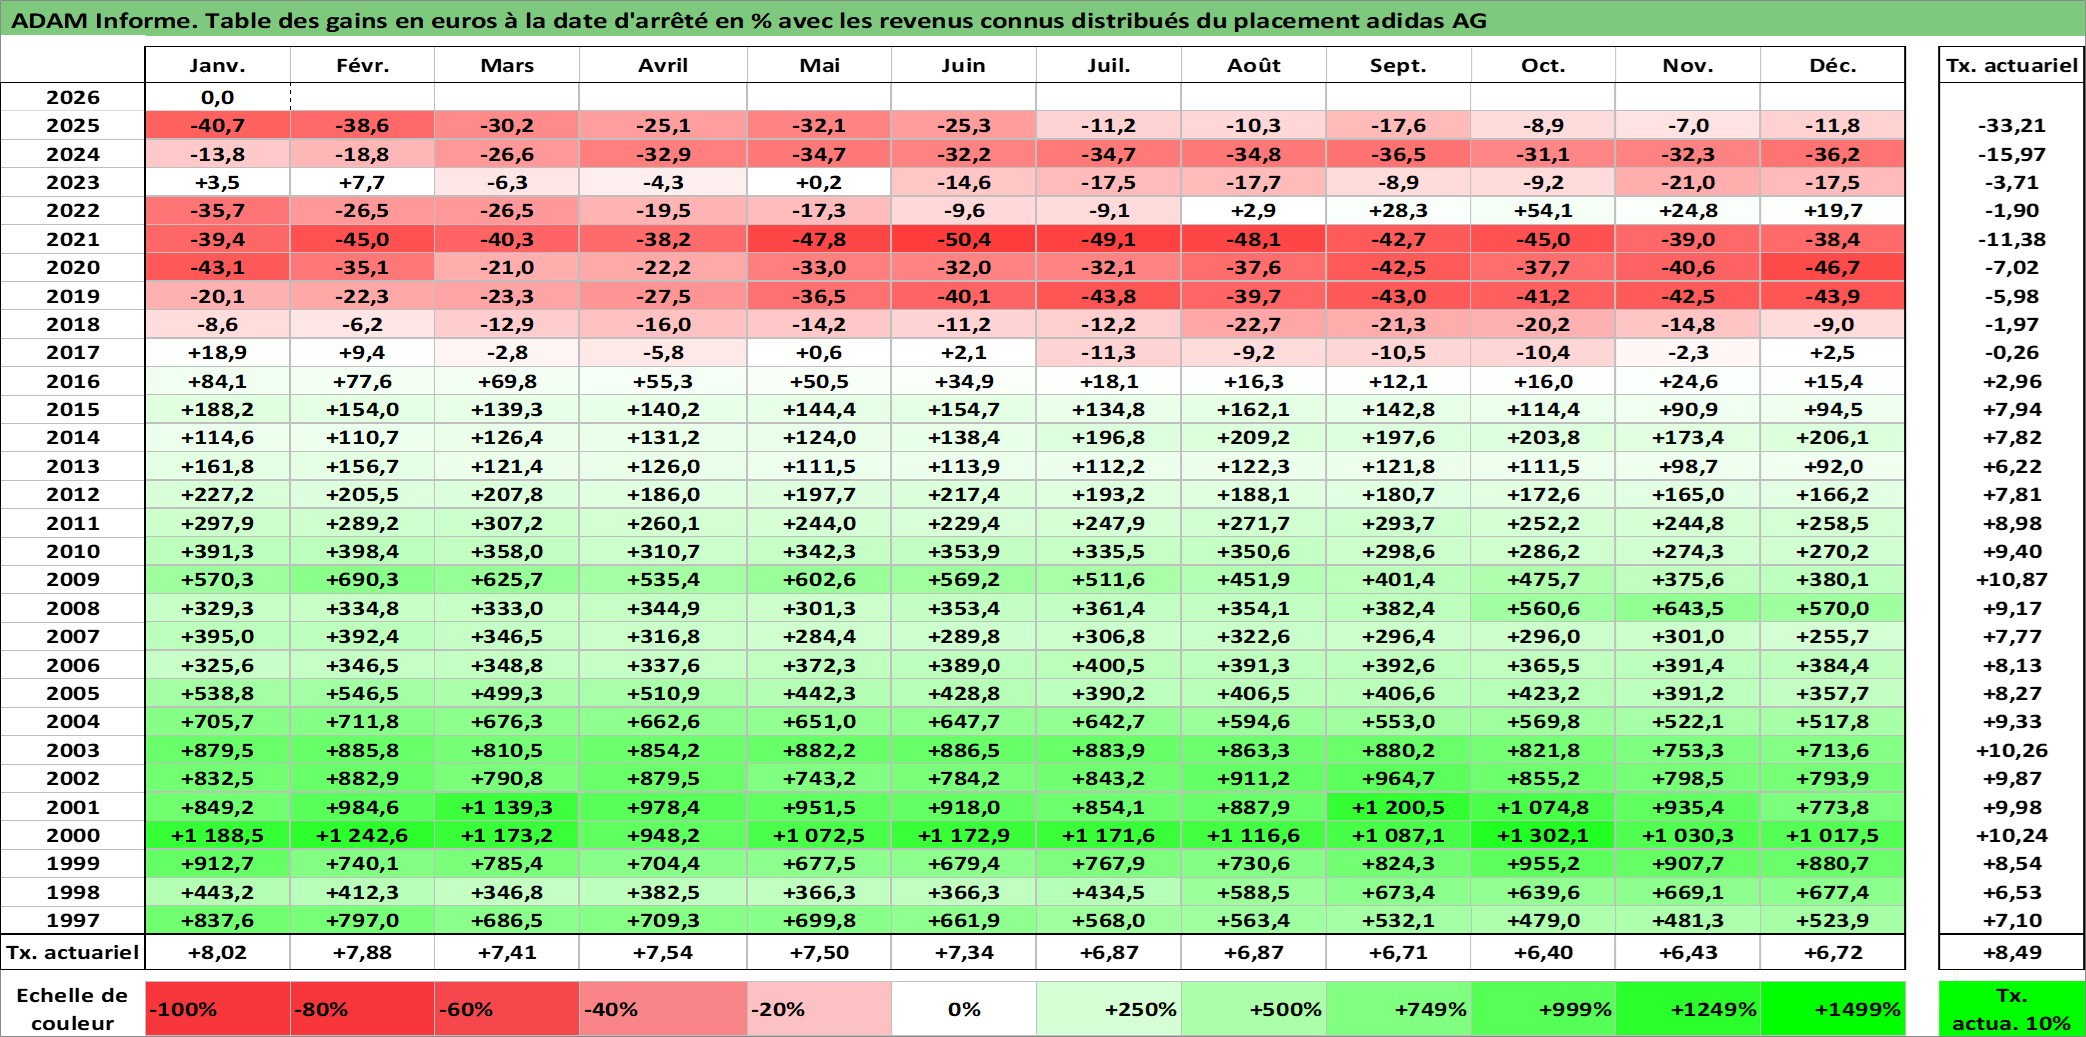Select the Févr. column header
The height and width of the screenshot is (1037, 2086).
pyautogui.click(x=362, y=65)
